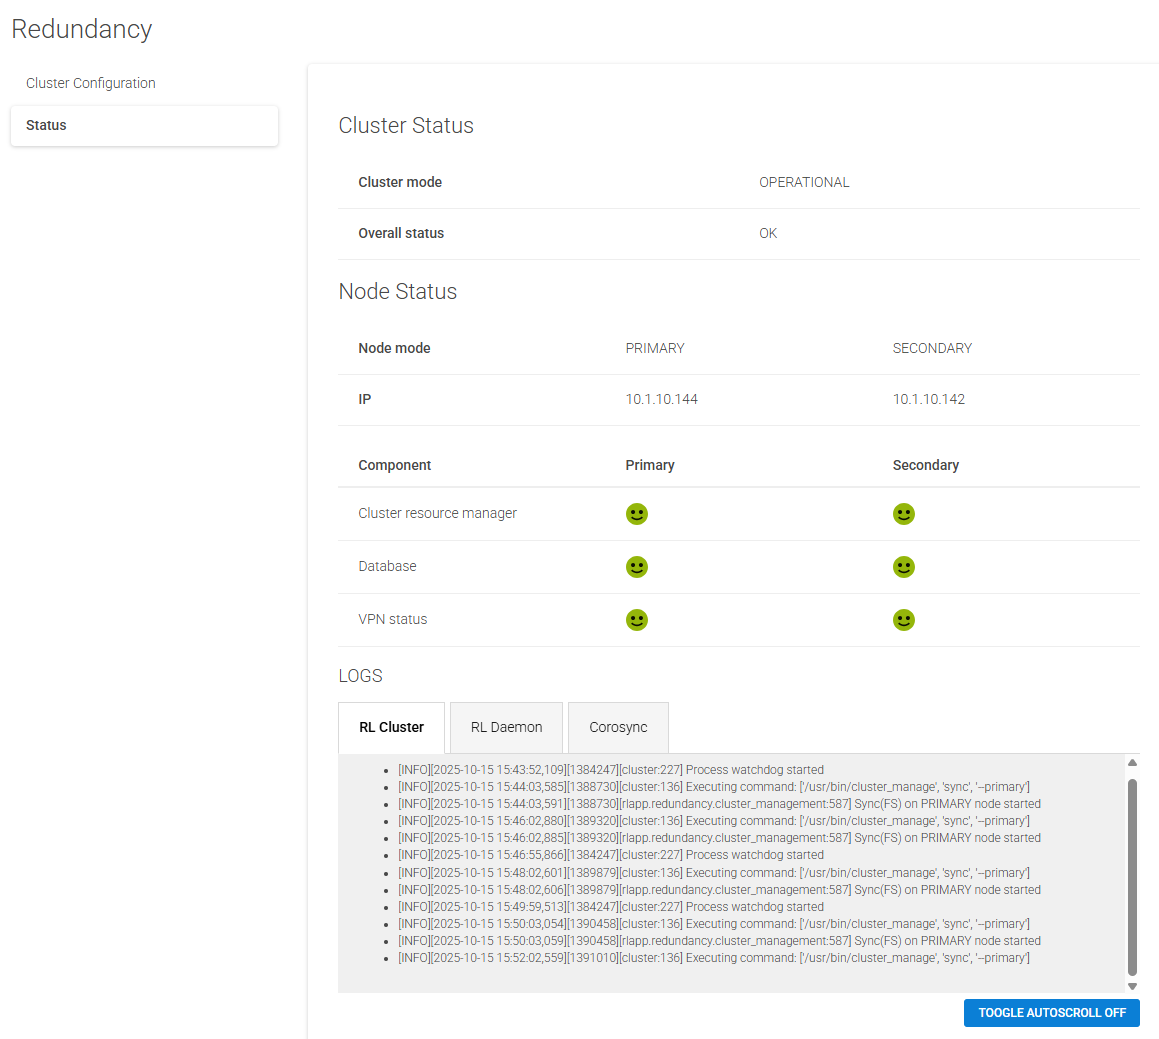Open the Cluster Configuration page
This screenshot has height=1039, width=1159.
(91, 83)
